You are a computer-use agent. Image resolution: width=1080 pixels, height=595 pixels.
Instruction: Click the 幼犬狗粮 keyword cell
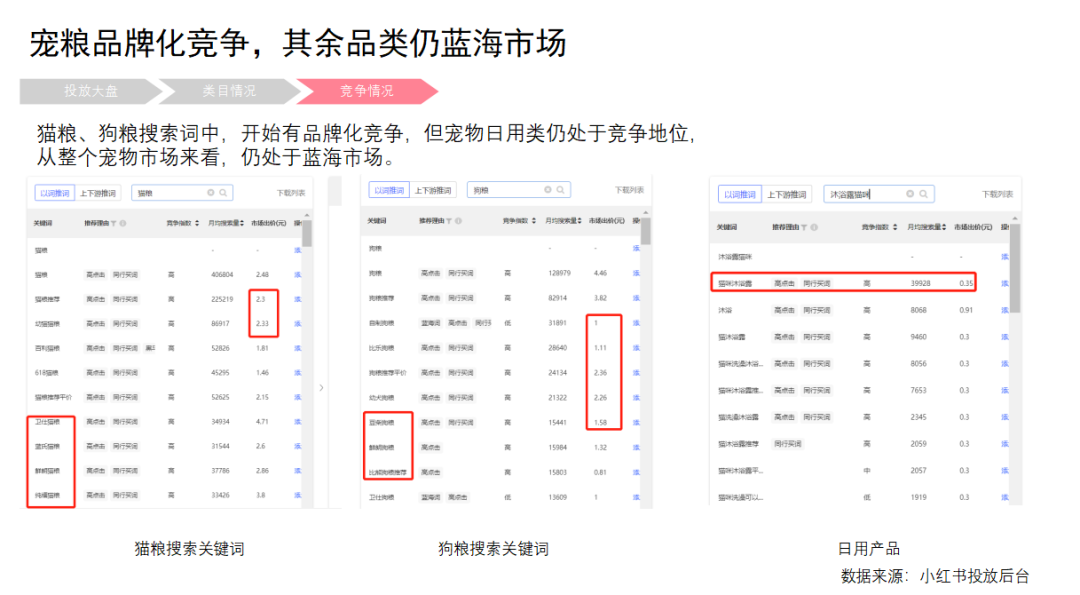click(382, 397)
